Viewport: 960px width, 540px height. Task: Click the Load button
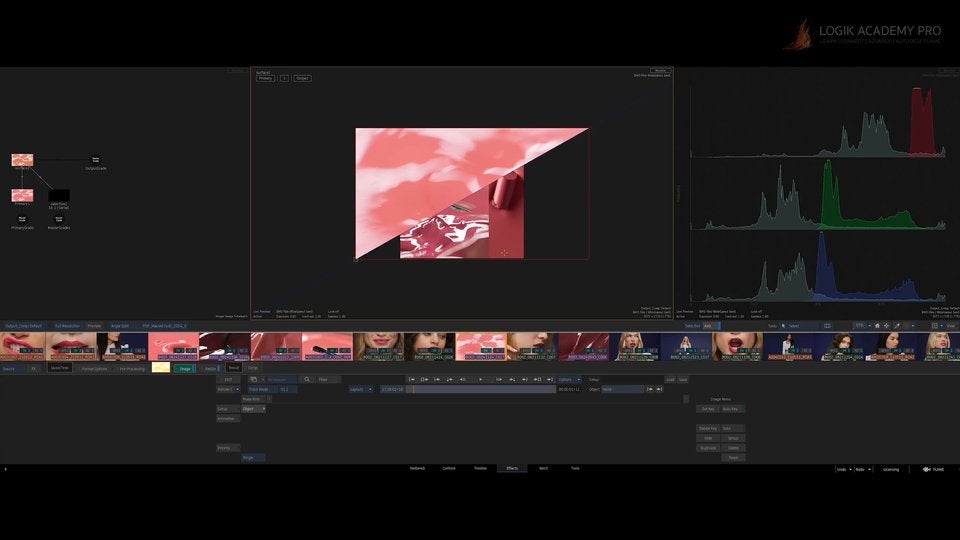coord(670,380)
